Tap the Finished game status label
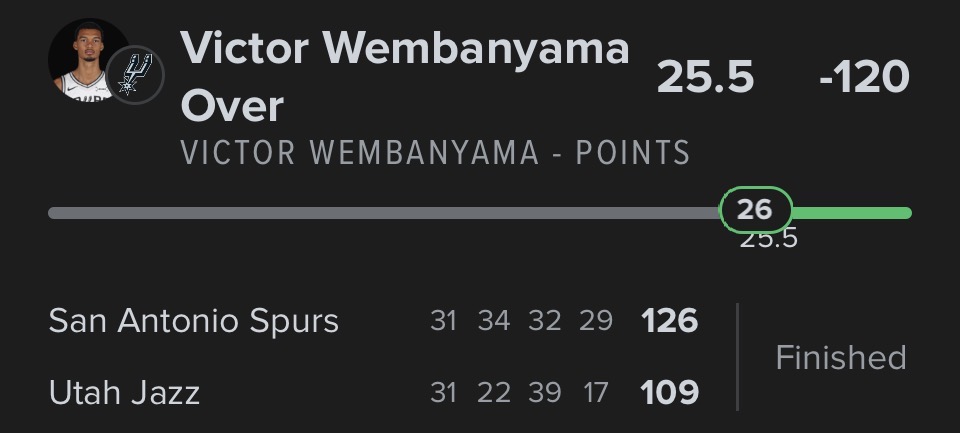 (840, 357)
